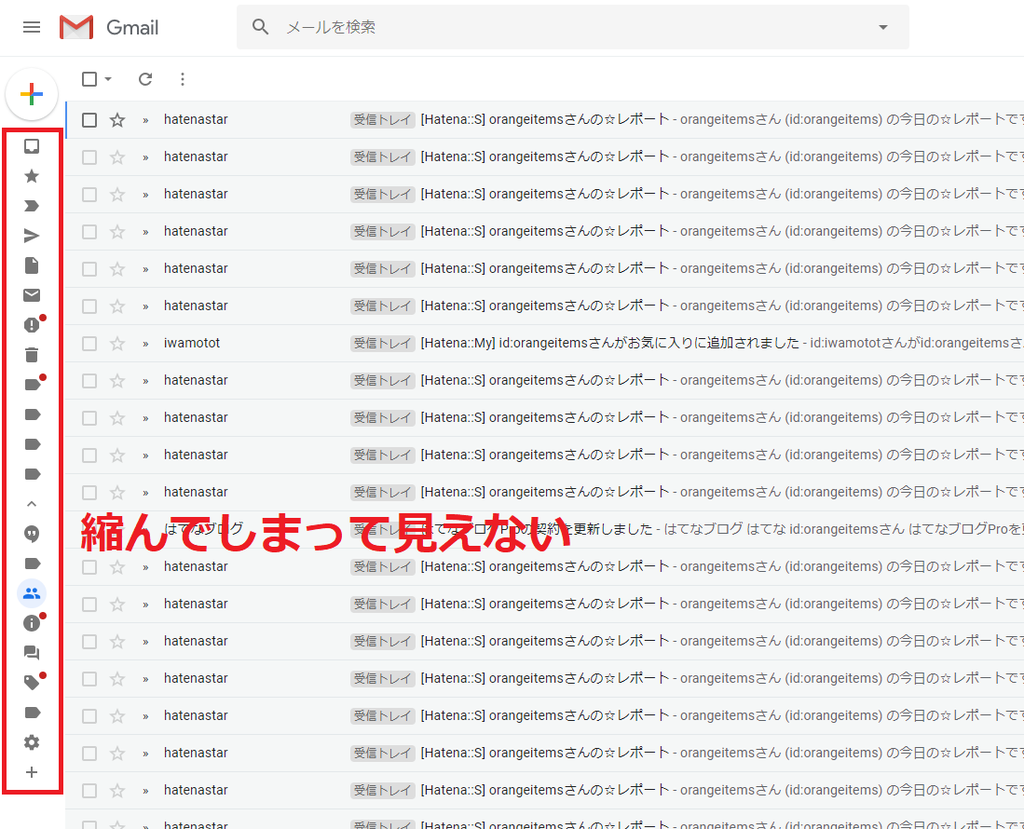Open Spam exclamation icon
This screenshot has height=829, width=1024.
click(x=31, y=325)
